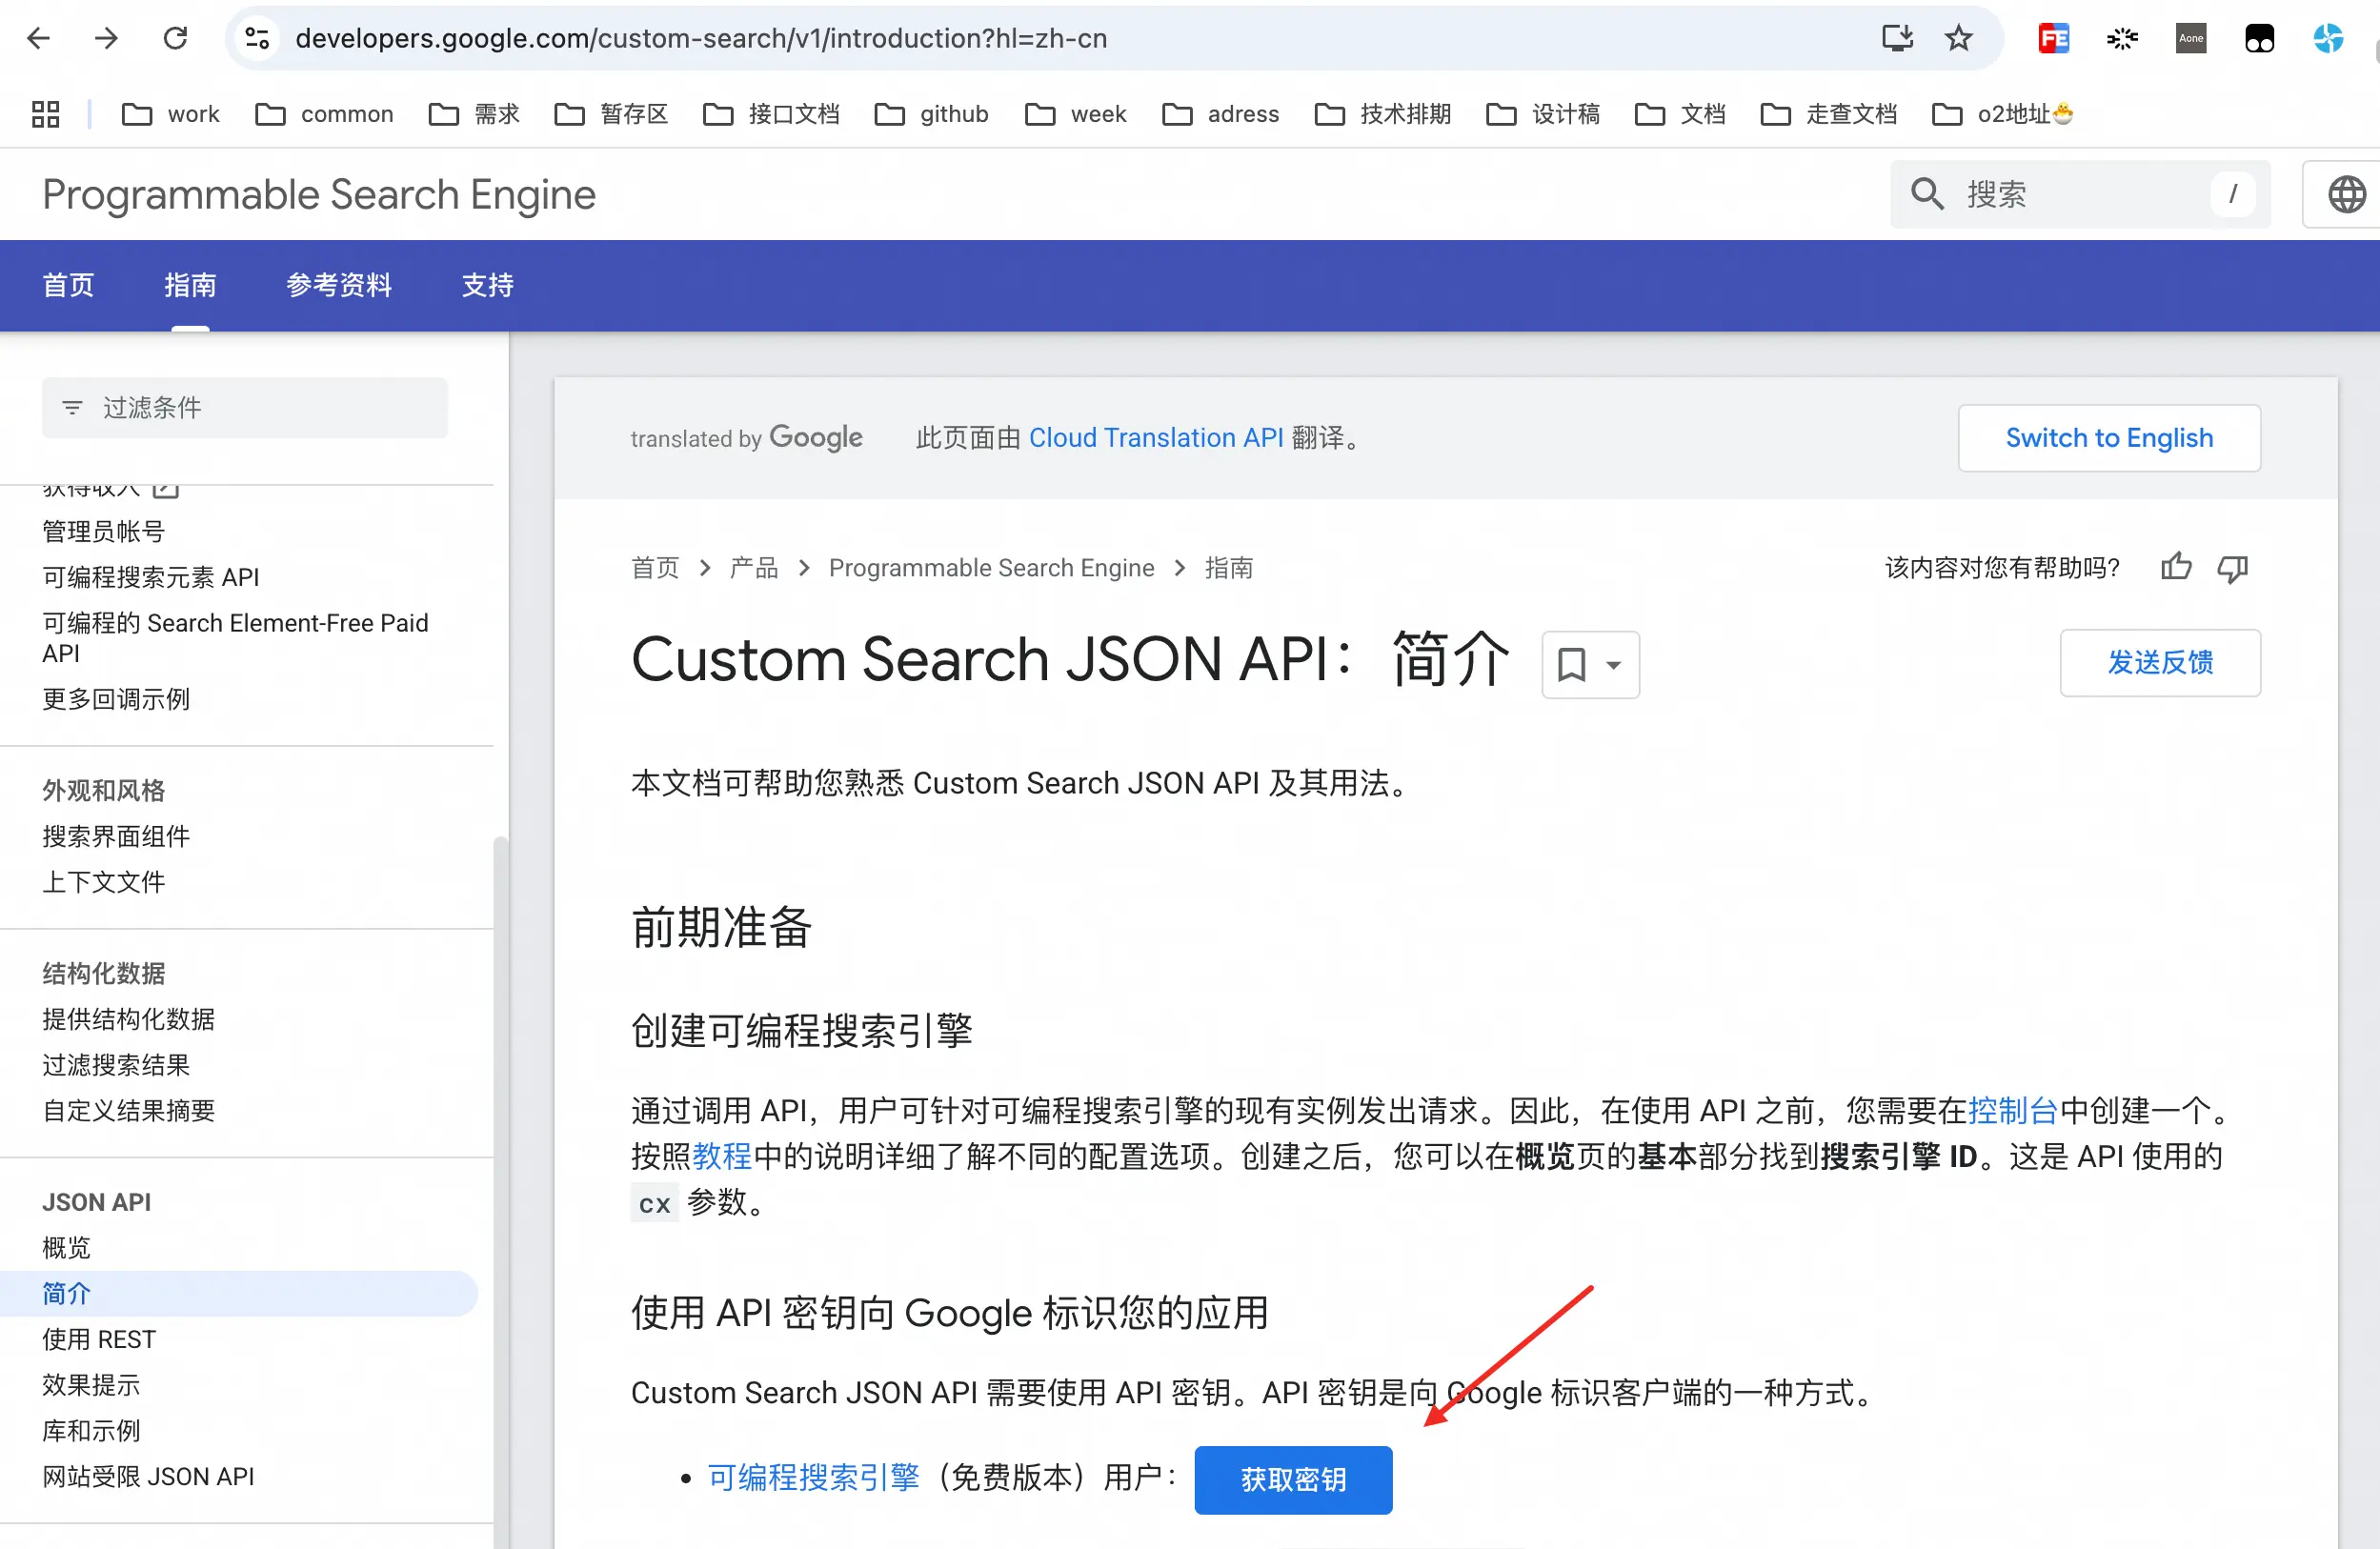Open the black sparkle extension icon

[2122, 38]
